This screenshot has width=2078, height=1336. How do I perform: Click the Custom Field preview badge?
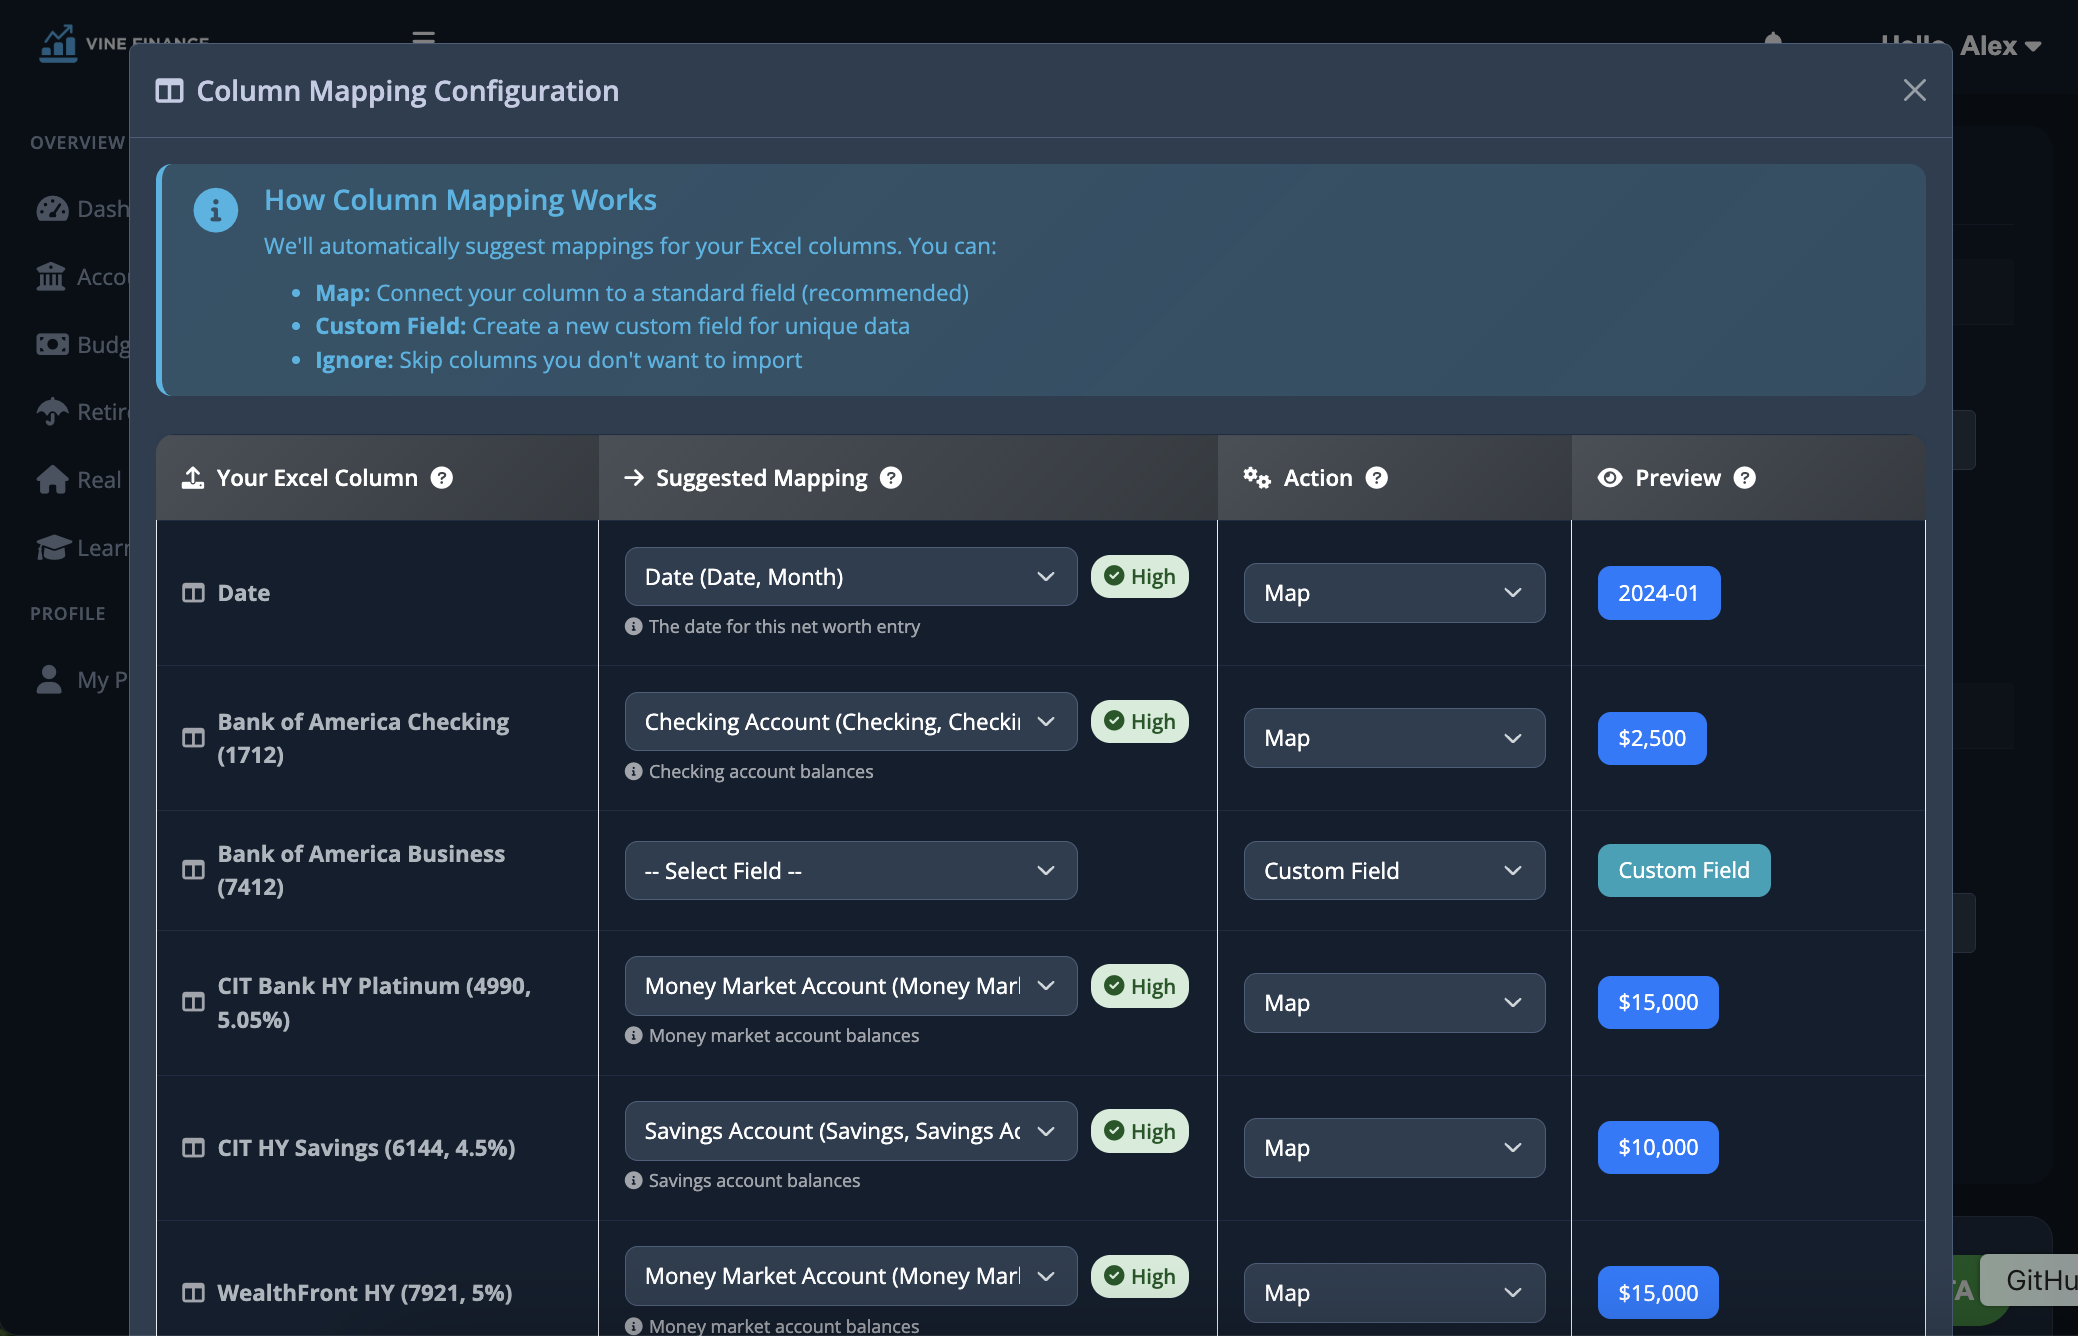coord(1684,870)
